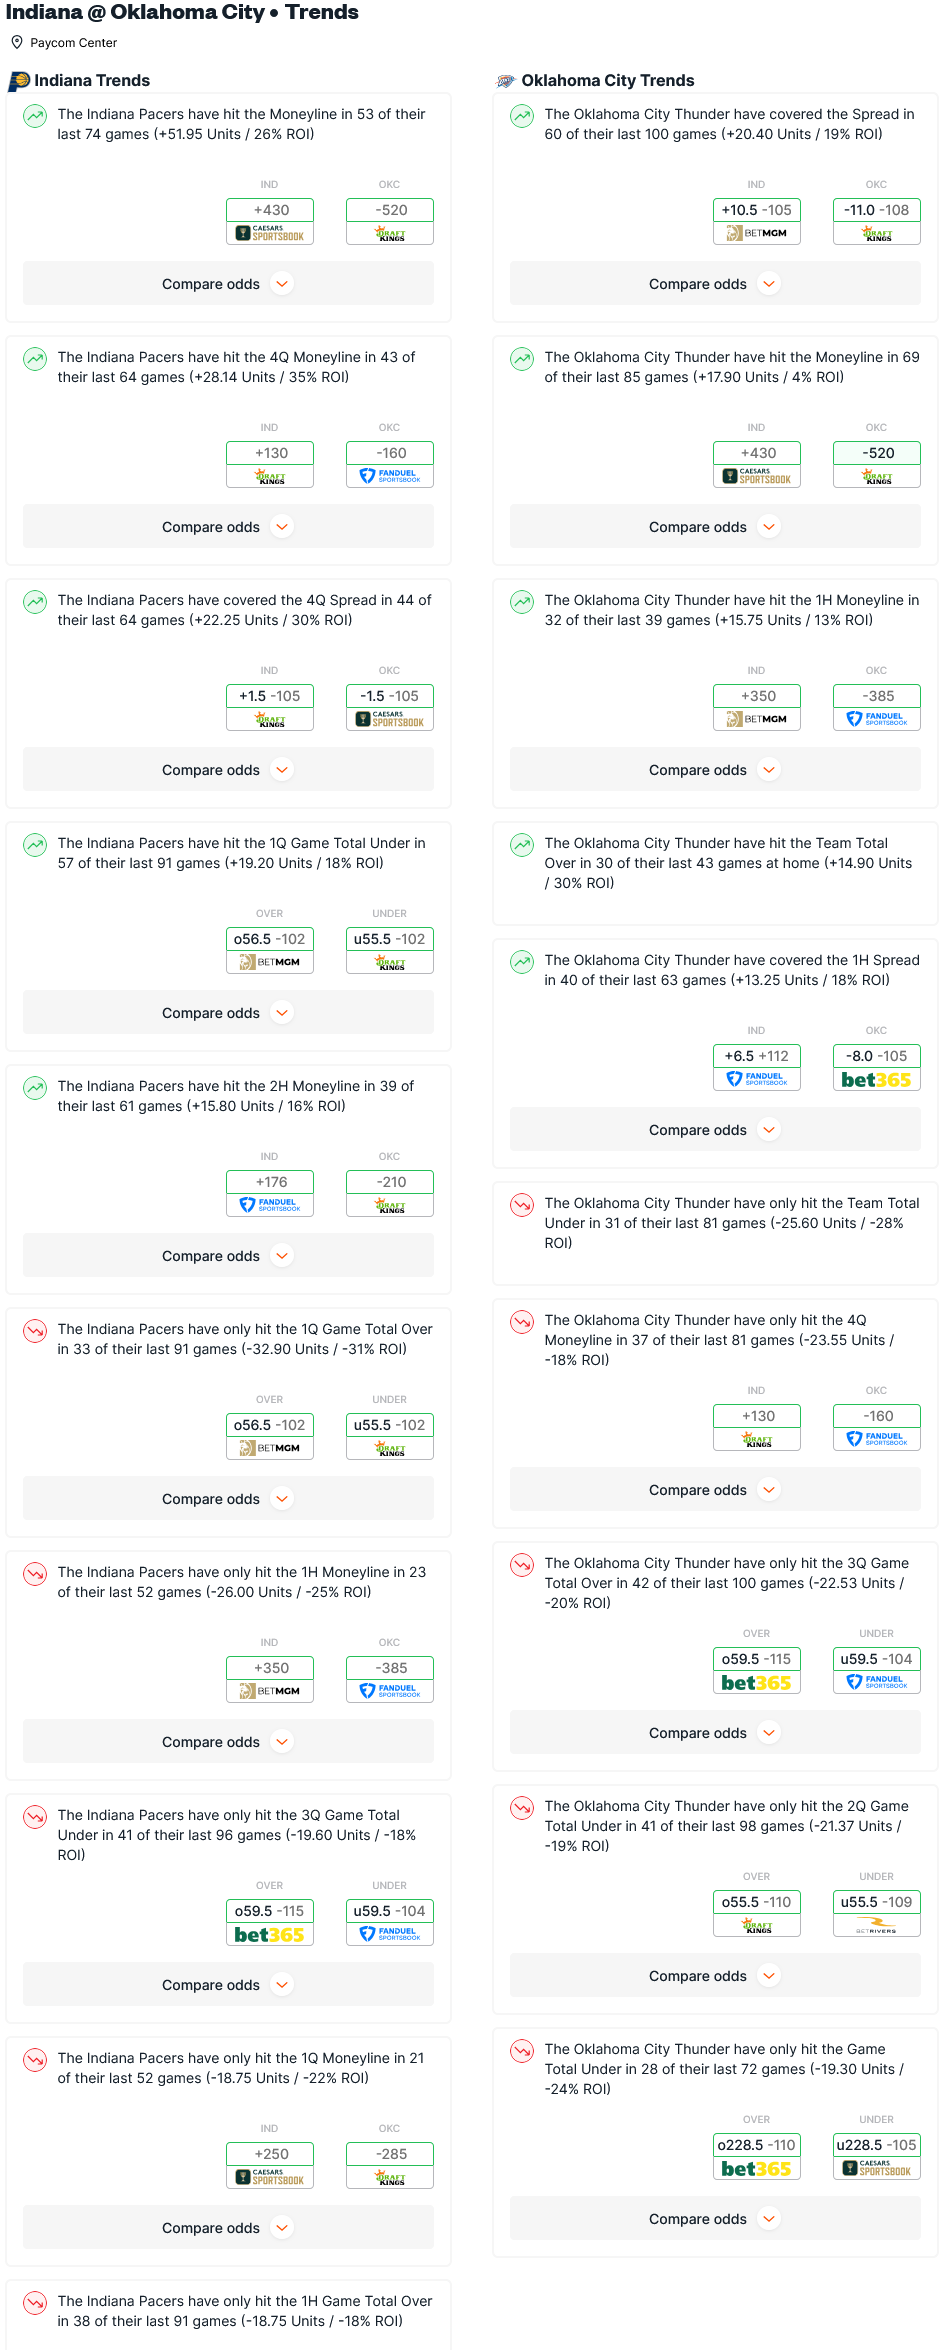Screen dimensions: 940x2350
Task: Choose the -11.0 -108 OKC spread odds
Action: [877, 210]
